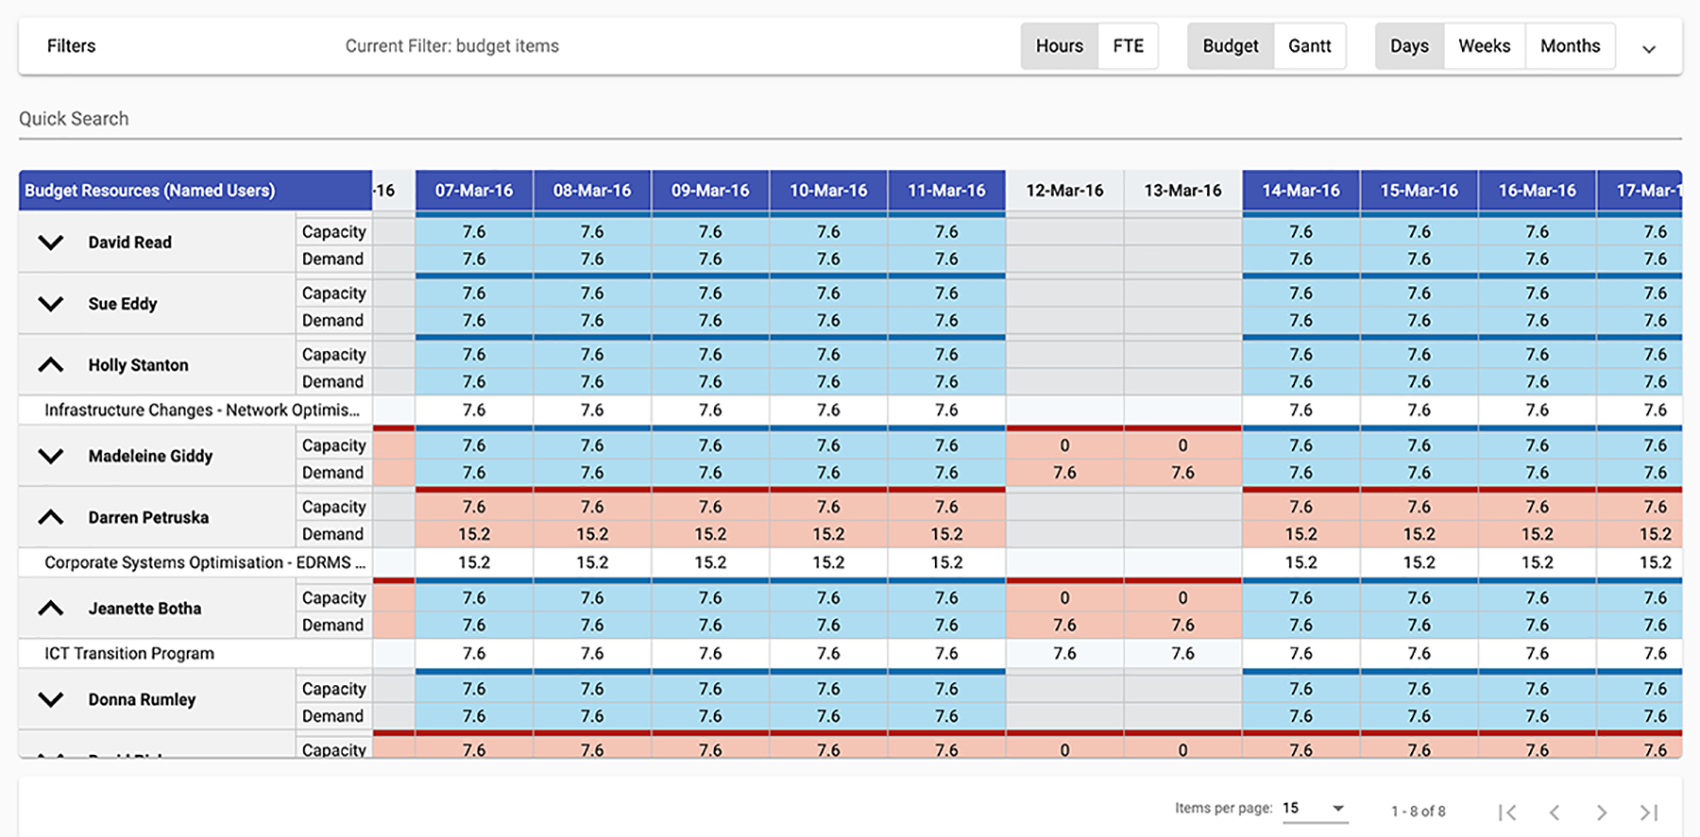Image resolution: width=1700 pixels, height=837 pixels.
Task: Open the items per page dropdown
Action: click(1315, 808)
